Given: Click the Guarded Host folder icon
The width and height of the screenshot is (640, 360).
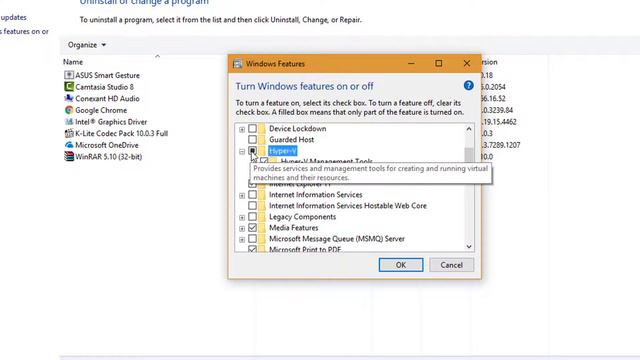Looking at the screenshot, I should 262,140.
